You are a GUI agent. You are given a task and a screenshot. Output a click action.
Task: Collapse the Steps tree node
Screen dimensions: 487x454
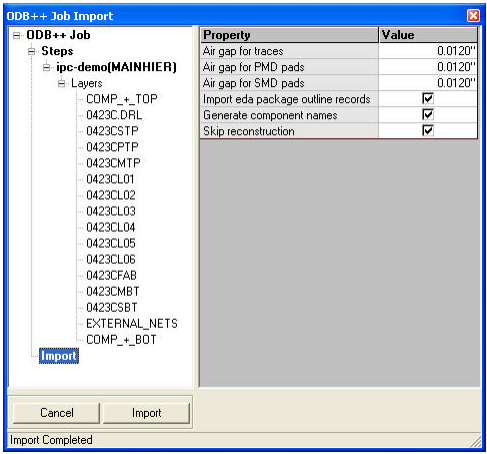click(31, 51)
